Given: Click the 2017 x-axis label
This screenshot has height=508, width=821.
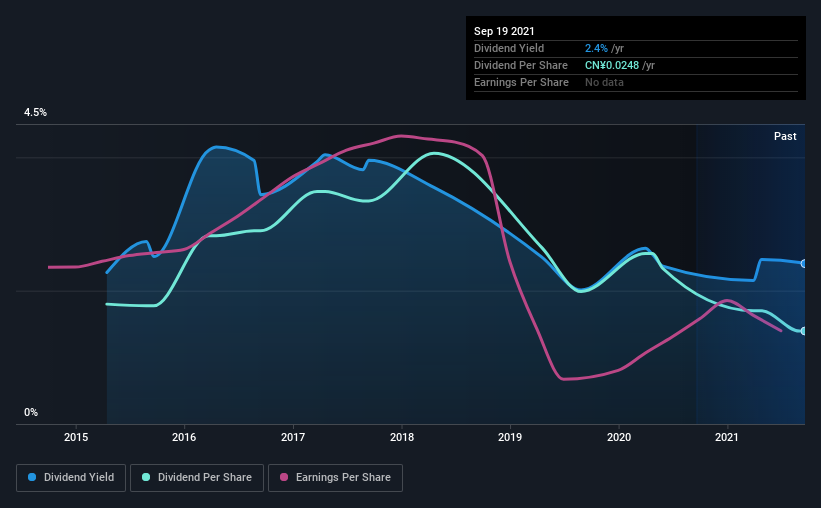Looking at the screenshot, I should [293, 437].
